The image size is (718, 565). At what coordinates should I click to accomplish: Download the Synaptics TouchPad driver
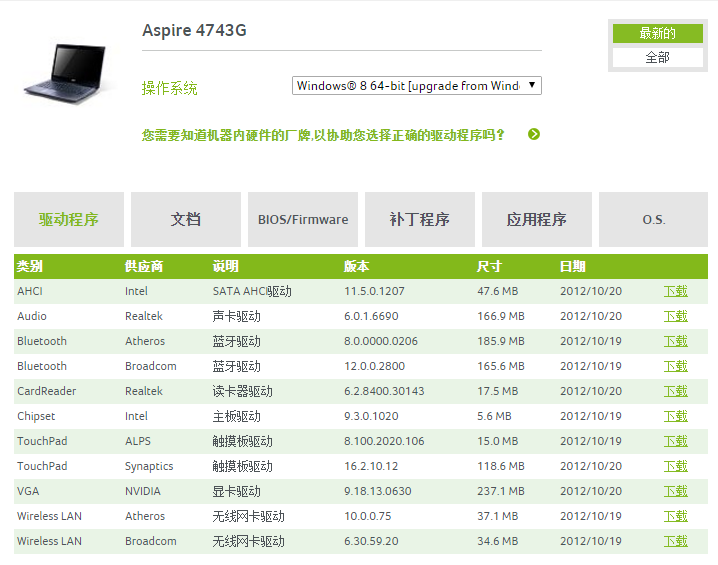[675, 466]
